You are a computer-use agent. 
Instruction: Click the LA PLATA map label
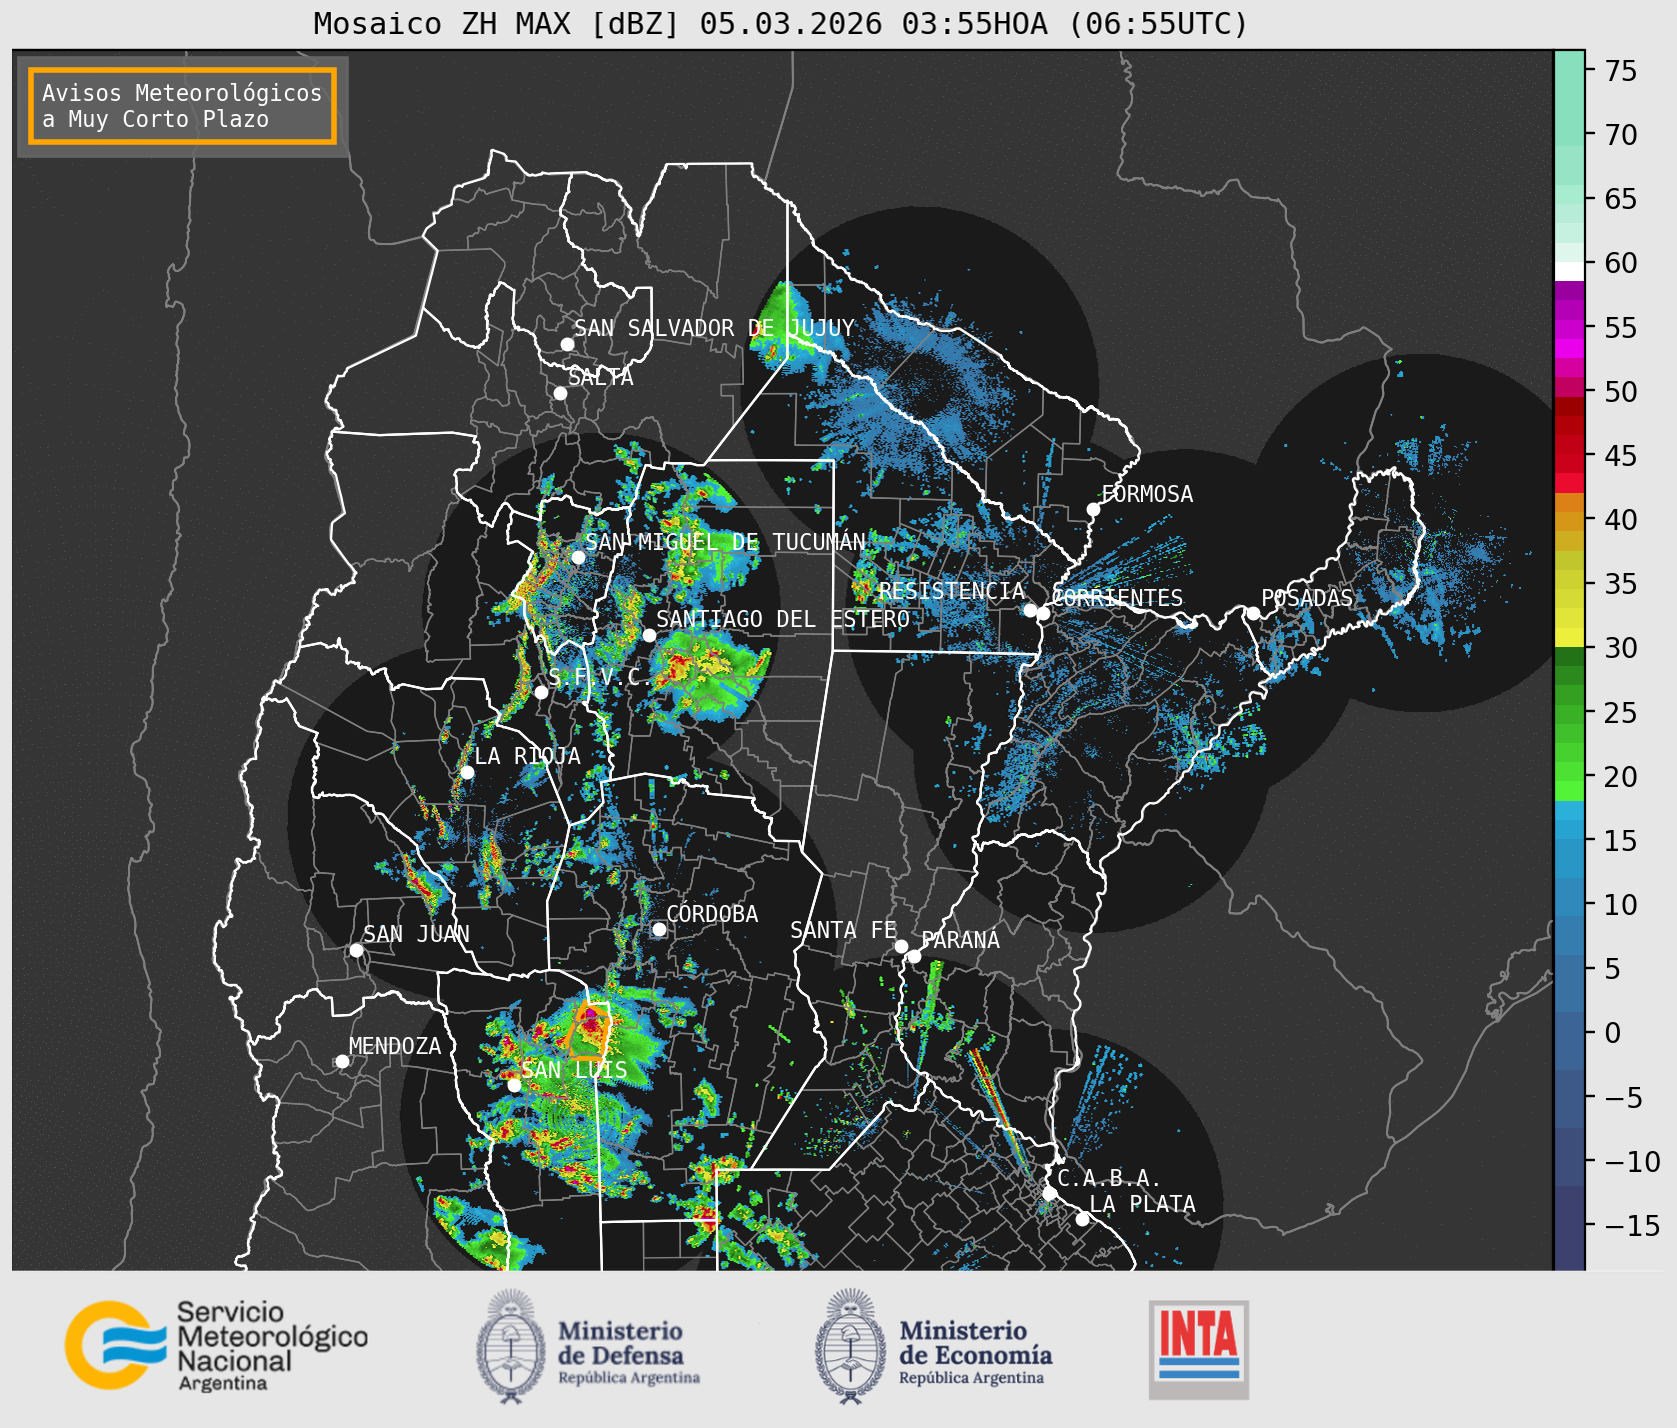pos(1142,1204)
